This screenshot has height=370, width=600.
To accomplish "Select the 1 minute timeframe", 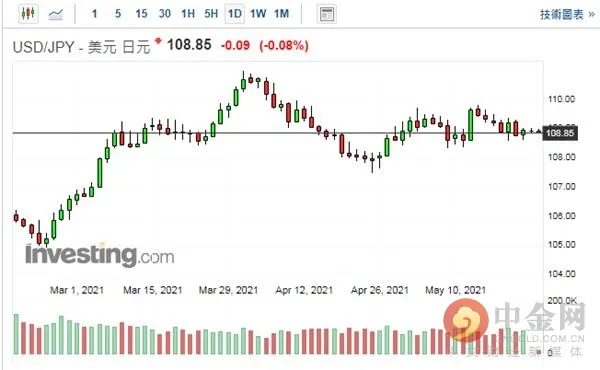I will tap(95, 14).
